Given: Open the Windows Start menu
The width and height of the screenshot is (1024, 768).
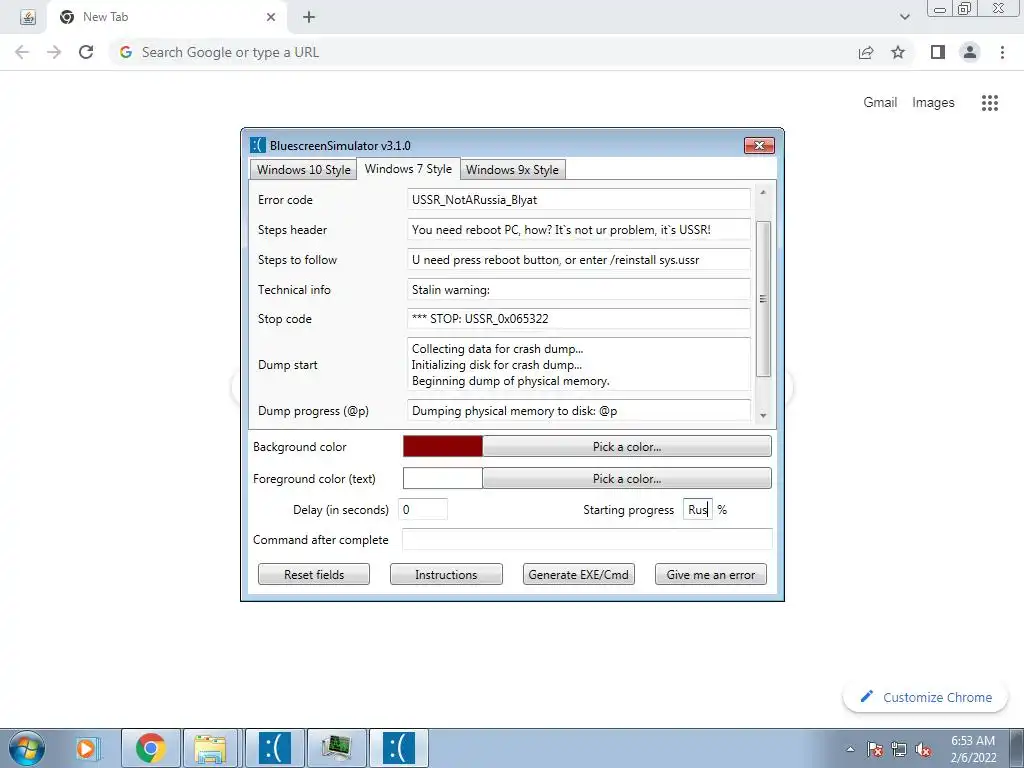Looking at the screenshot, I should click(27, 748).
